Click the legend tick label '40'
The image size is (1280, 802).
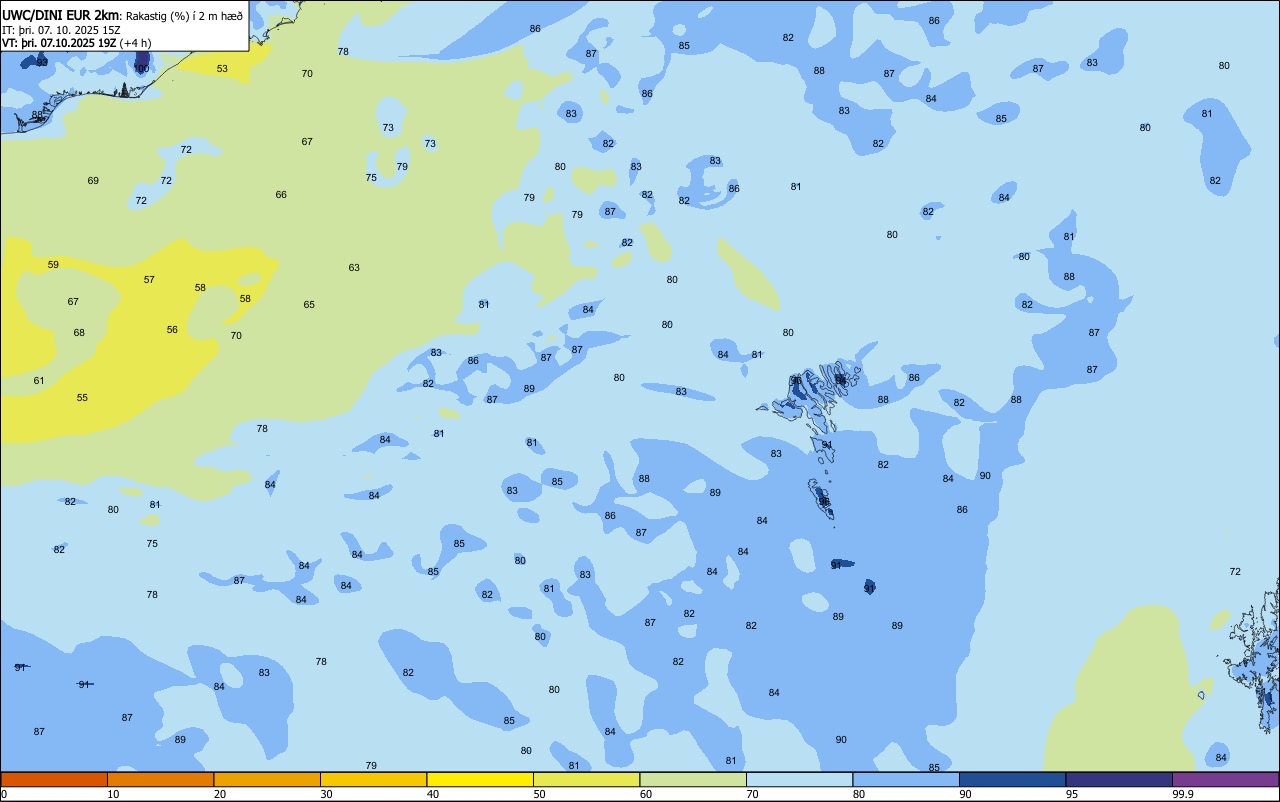click(x=433, y=794)
